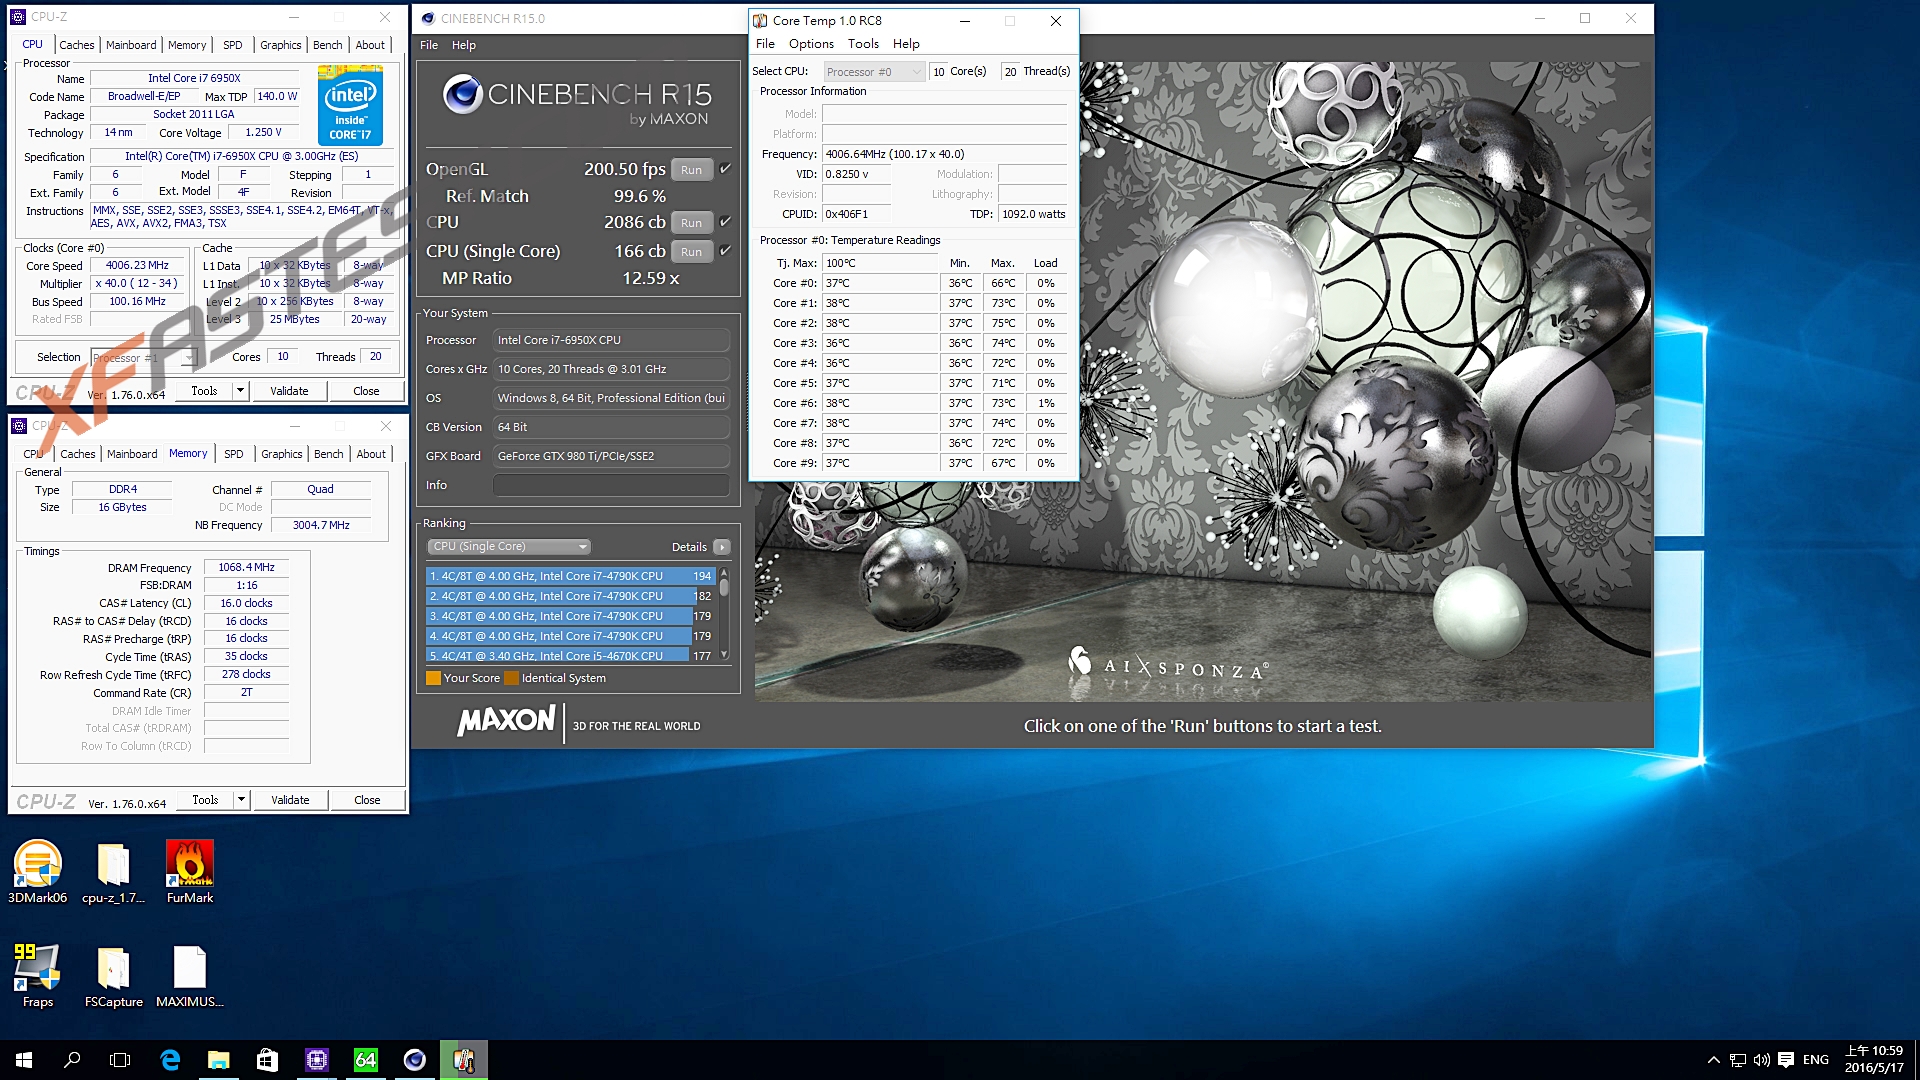Open Core Temp Options menu
This screenshot has height=1080, width=1920.
tap(810, 44)
